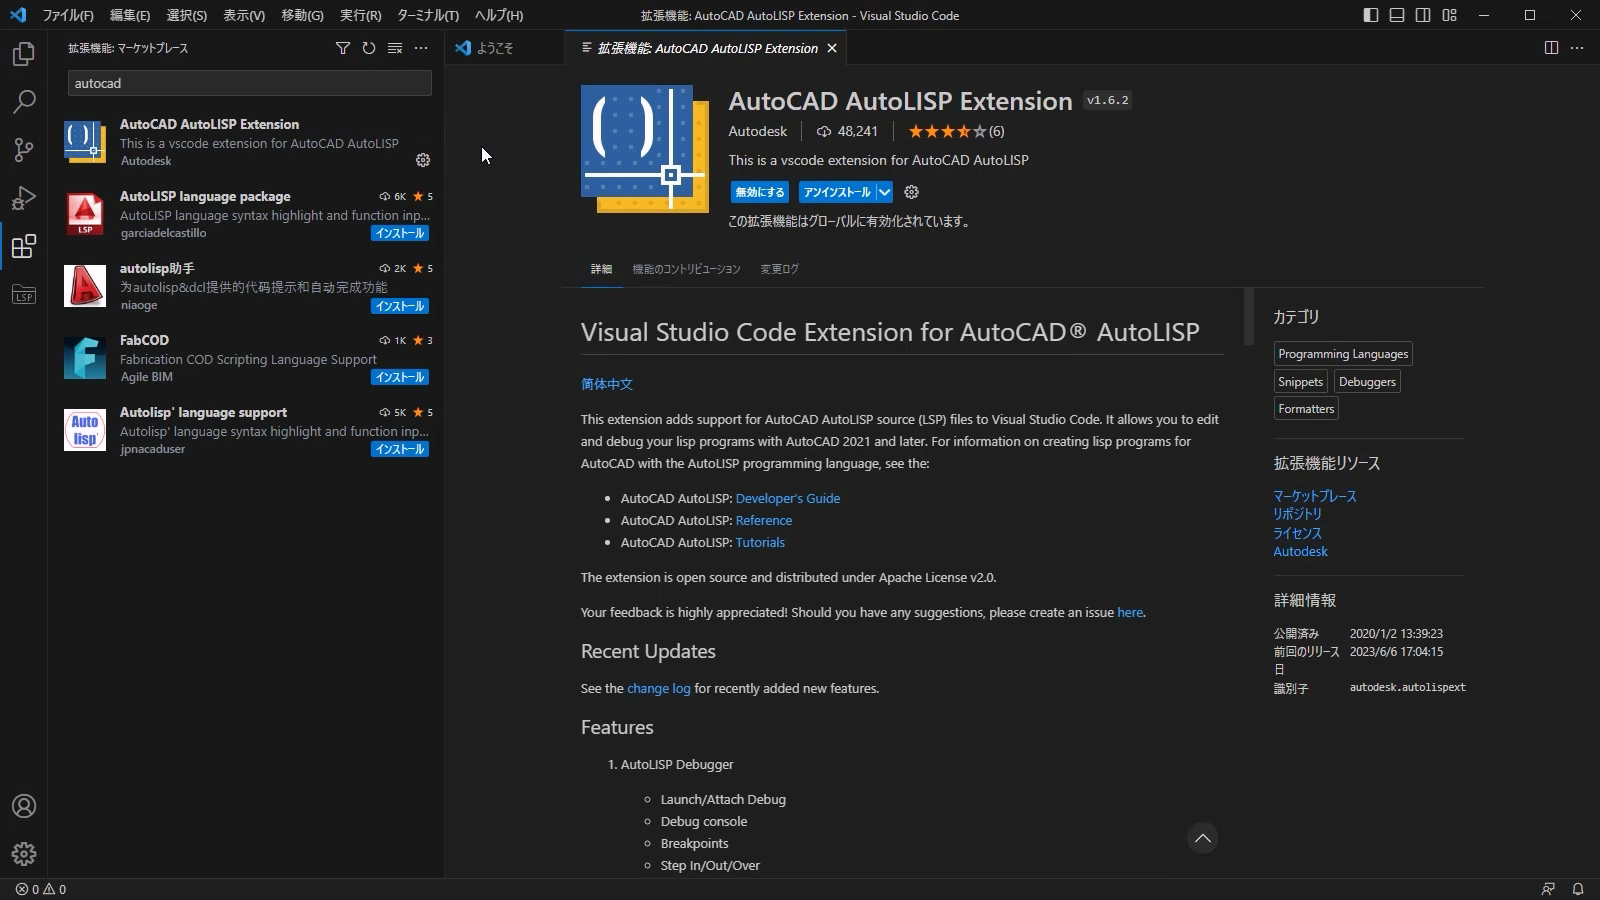Open the ファイル(F) menu
Screen dimensions: 1600x900
68,15
